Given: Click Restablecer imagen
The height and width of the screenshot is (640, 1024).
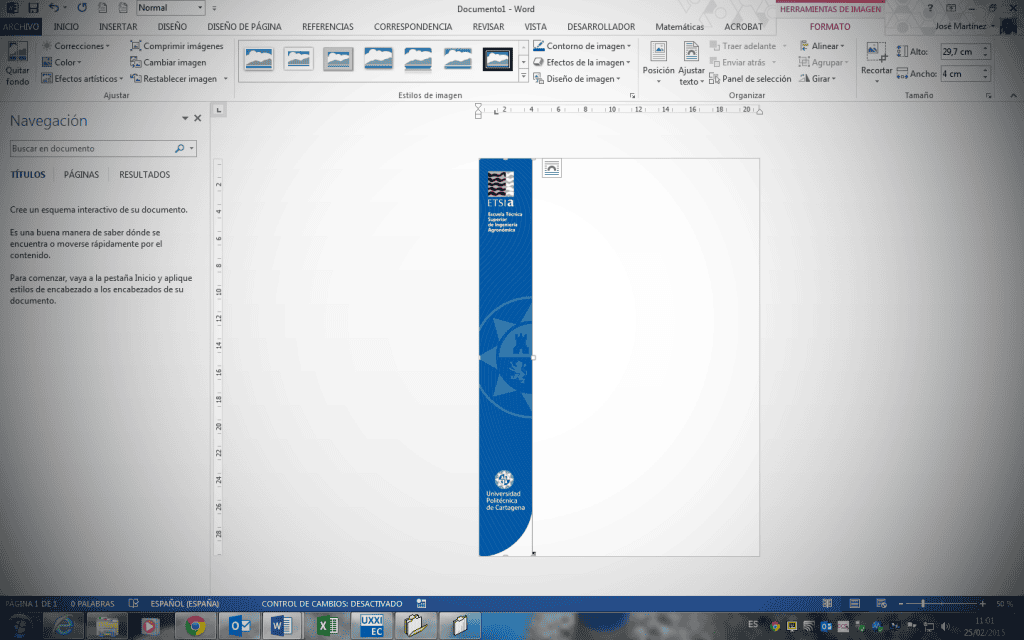Looking at the screenshot, I should (x=174, y=78).
